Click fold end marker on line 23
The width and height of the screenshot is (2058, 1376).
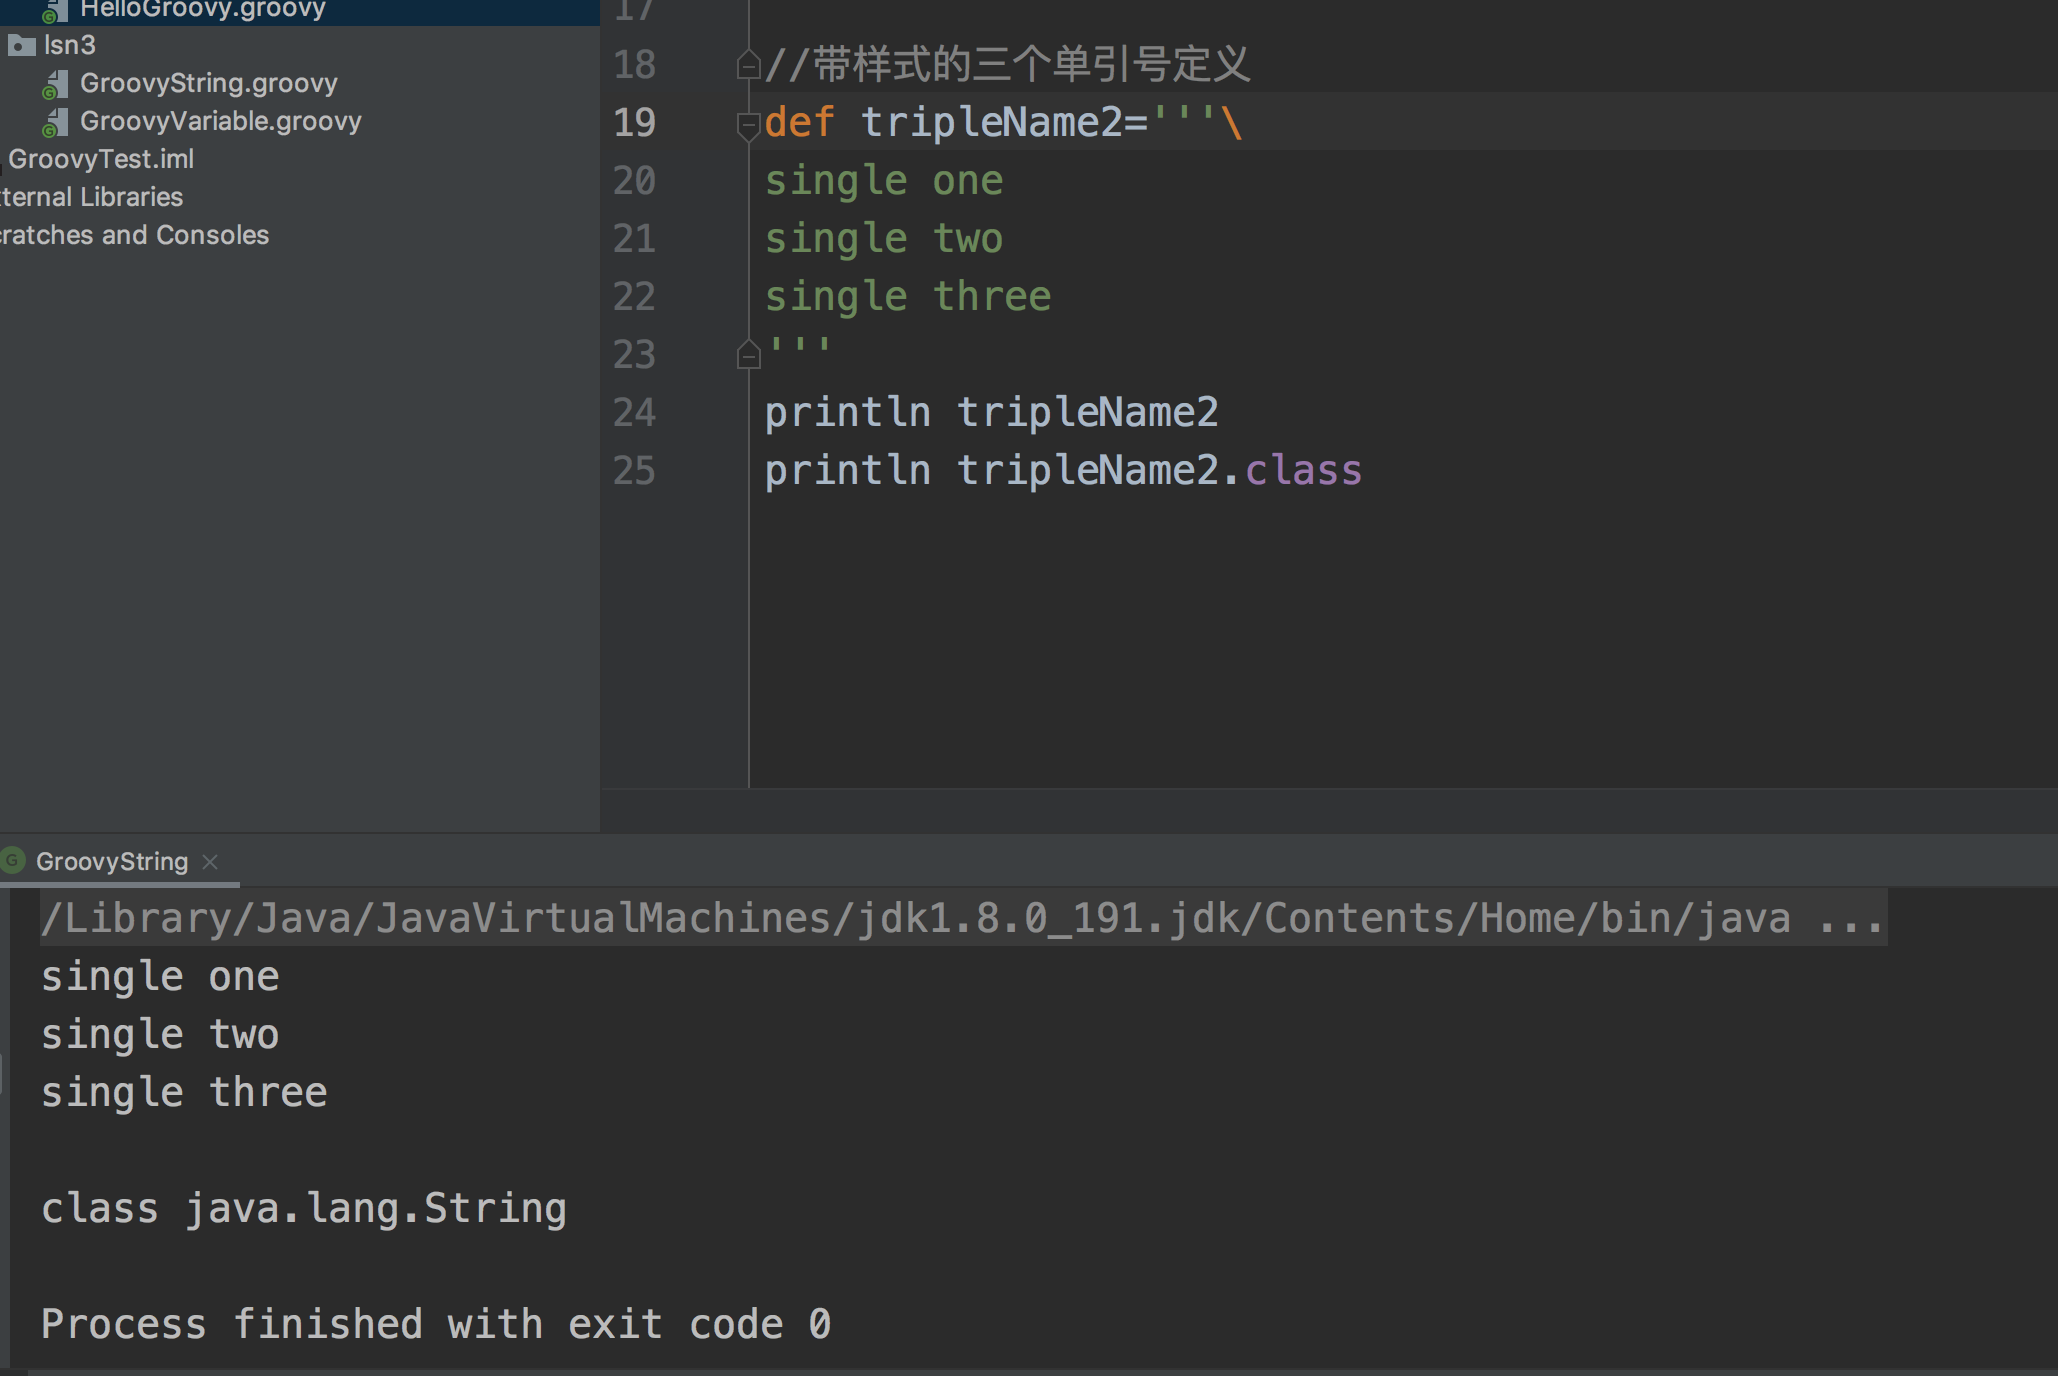748,355
